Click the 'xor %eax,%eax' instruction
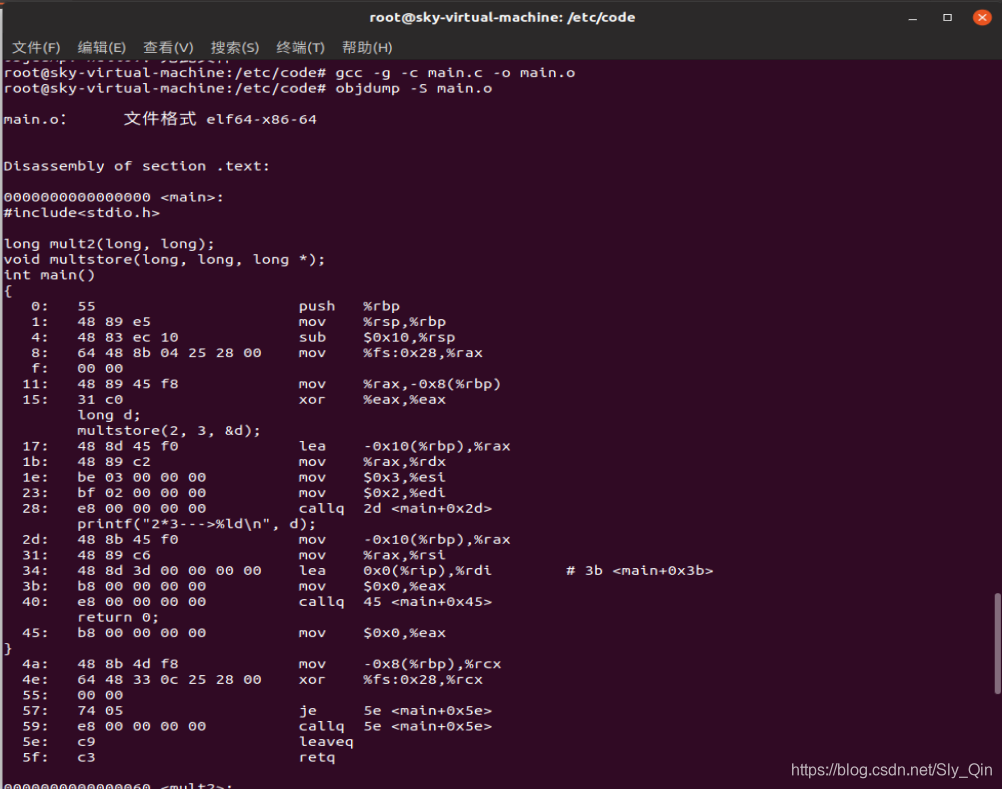The image size is (1002, 789). (x=372, y=399)
